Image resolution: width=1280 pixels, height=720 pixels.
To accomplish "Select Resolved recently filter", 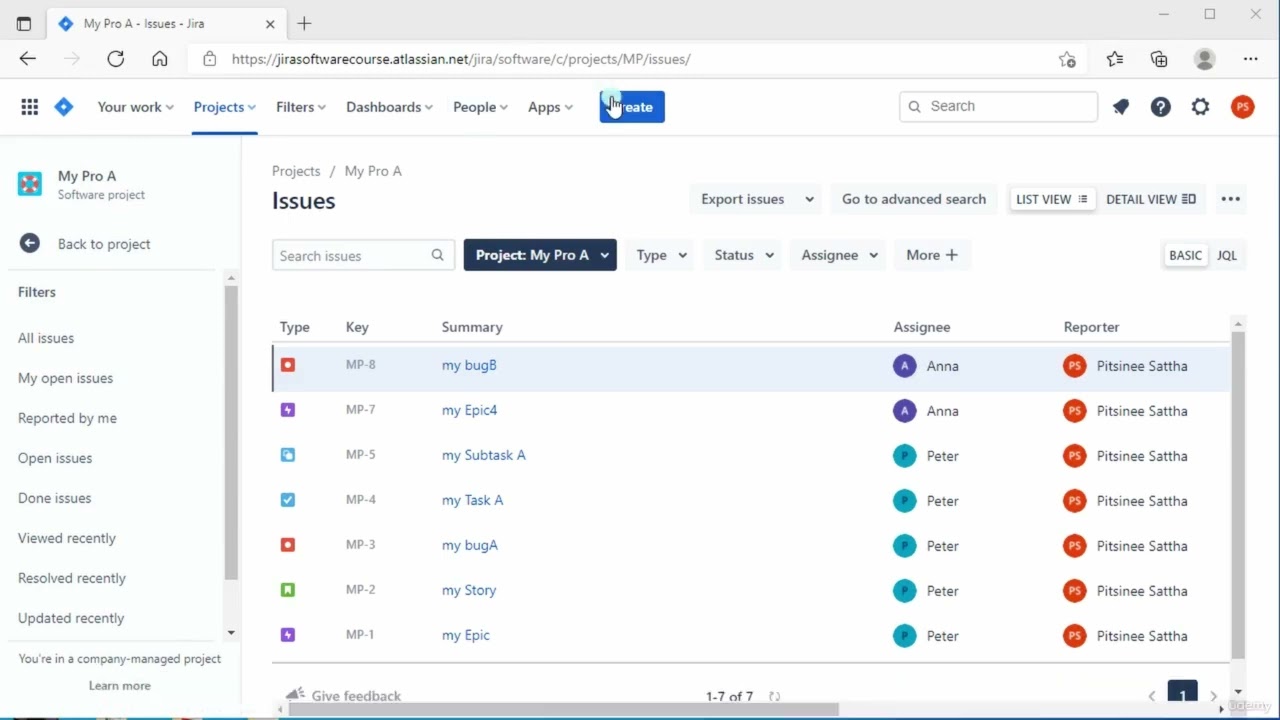I will [x=72, y=578].
